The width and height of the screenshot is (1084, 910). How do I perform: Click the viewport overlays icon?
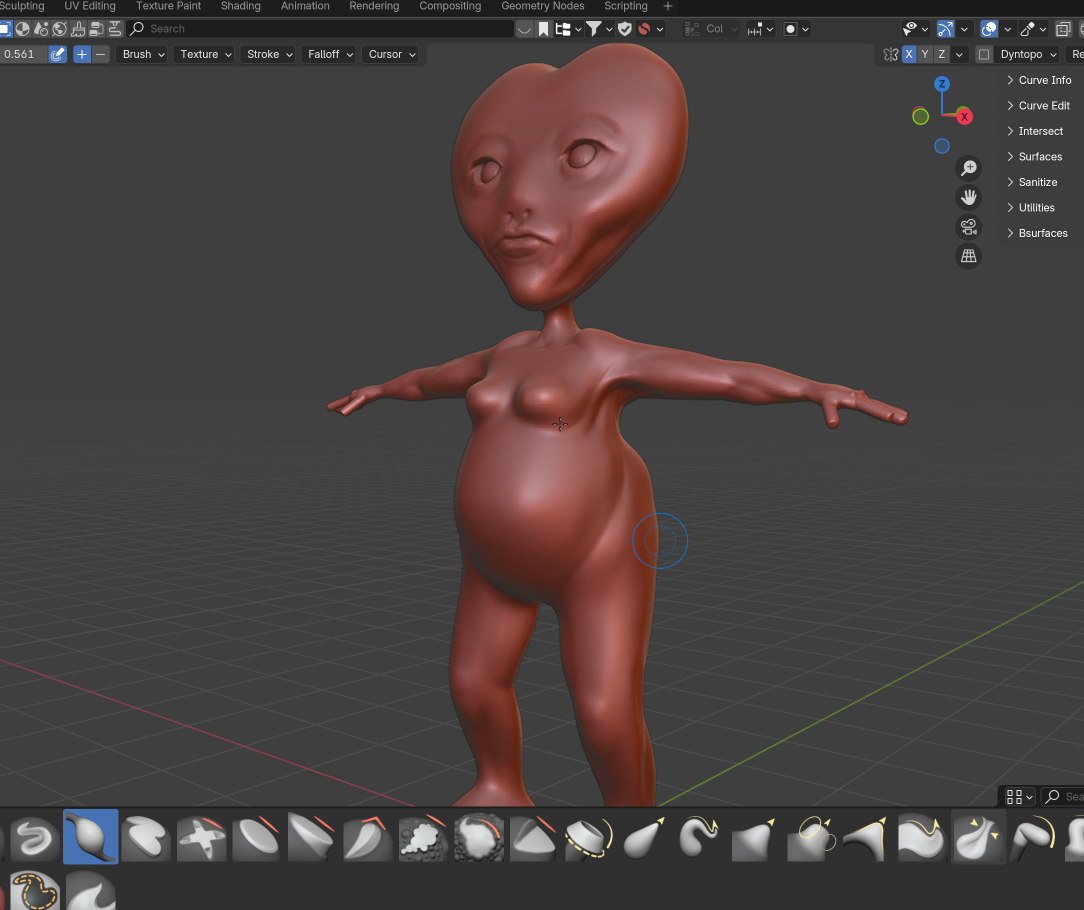click(989, 29)
